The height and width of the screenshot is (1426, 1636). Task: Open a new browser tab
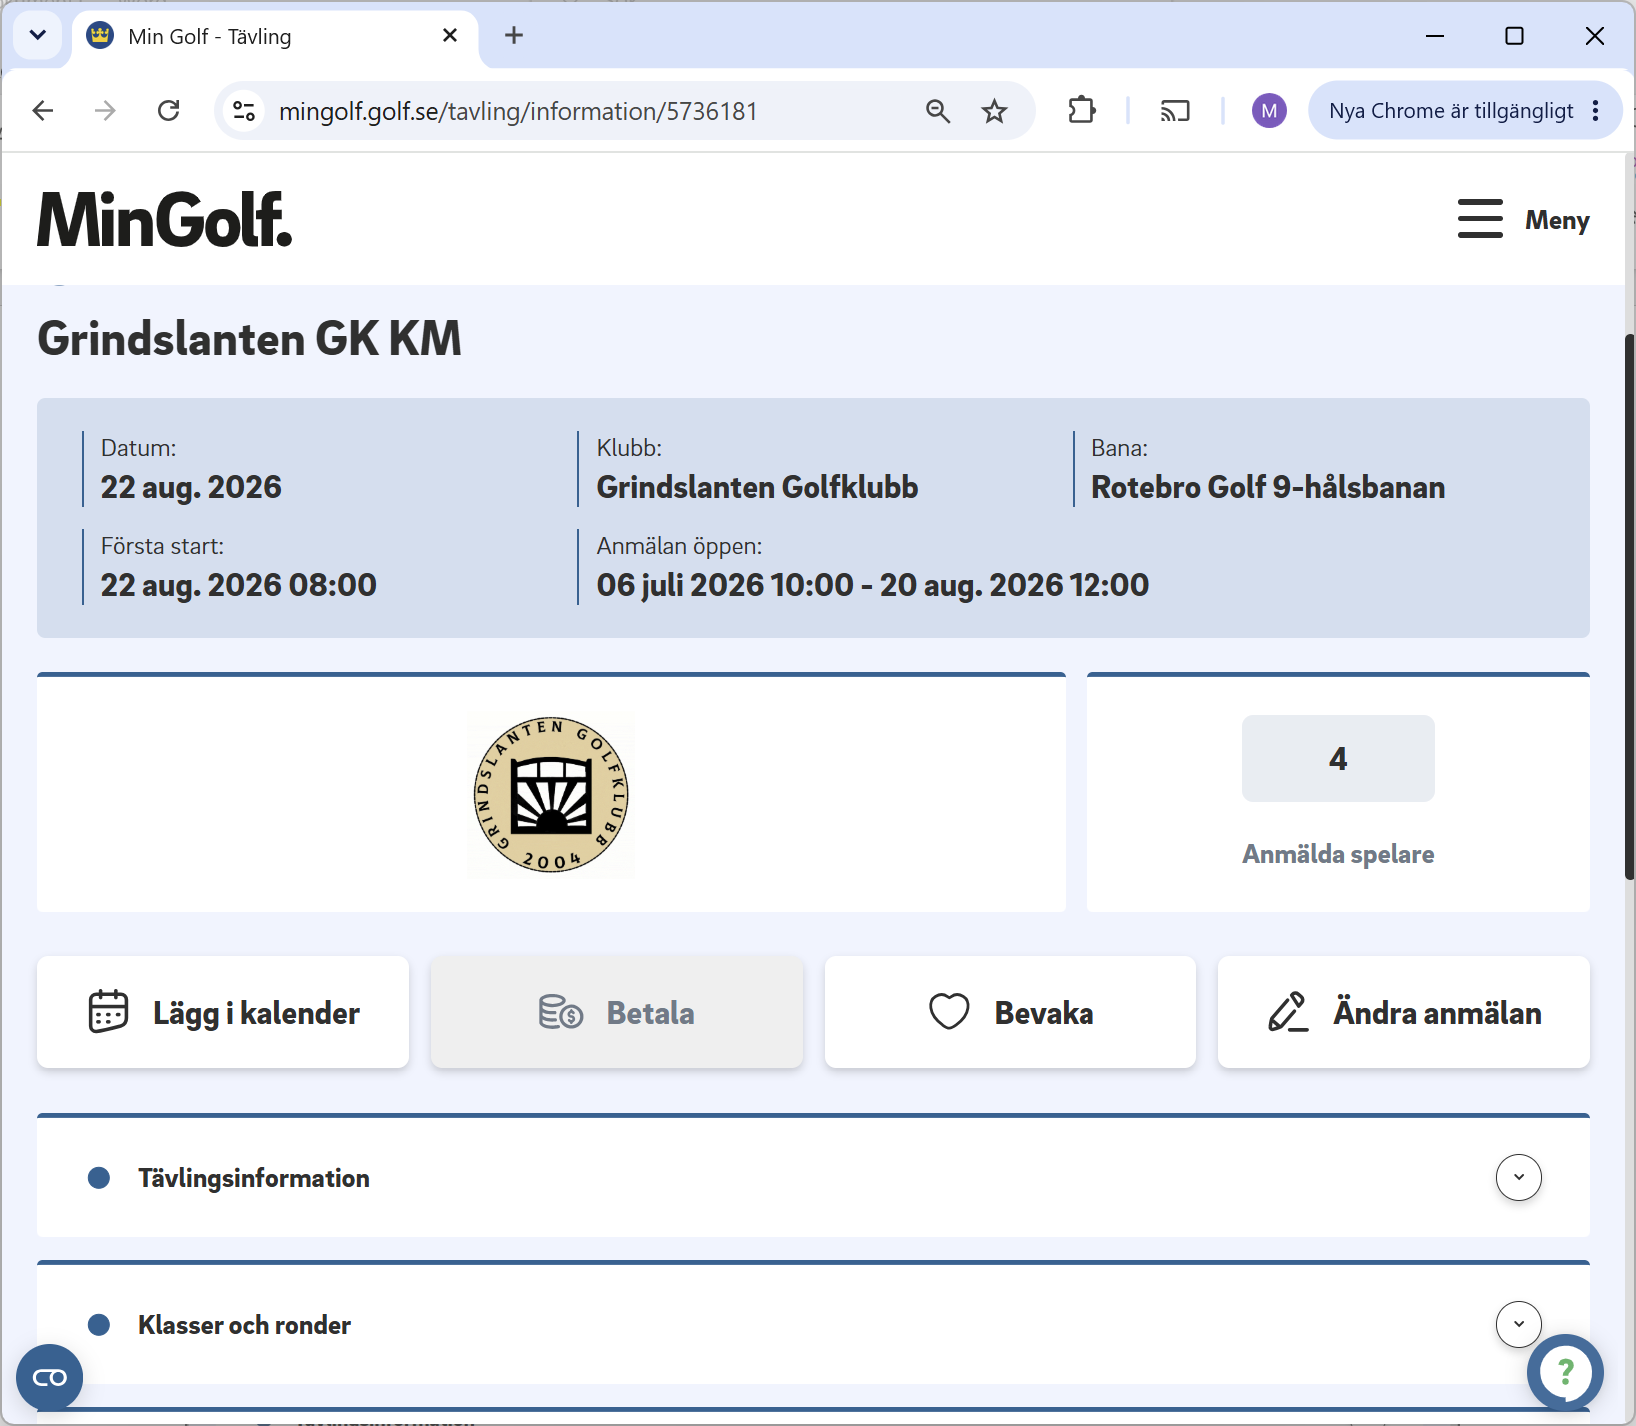click(x=514, y=35)
